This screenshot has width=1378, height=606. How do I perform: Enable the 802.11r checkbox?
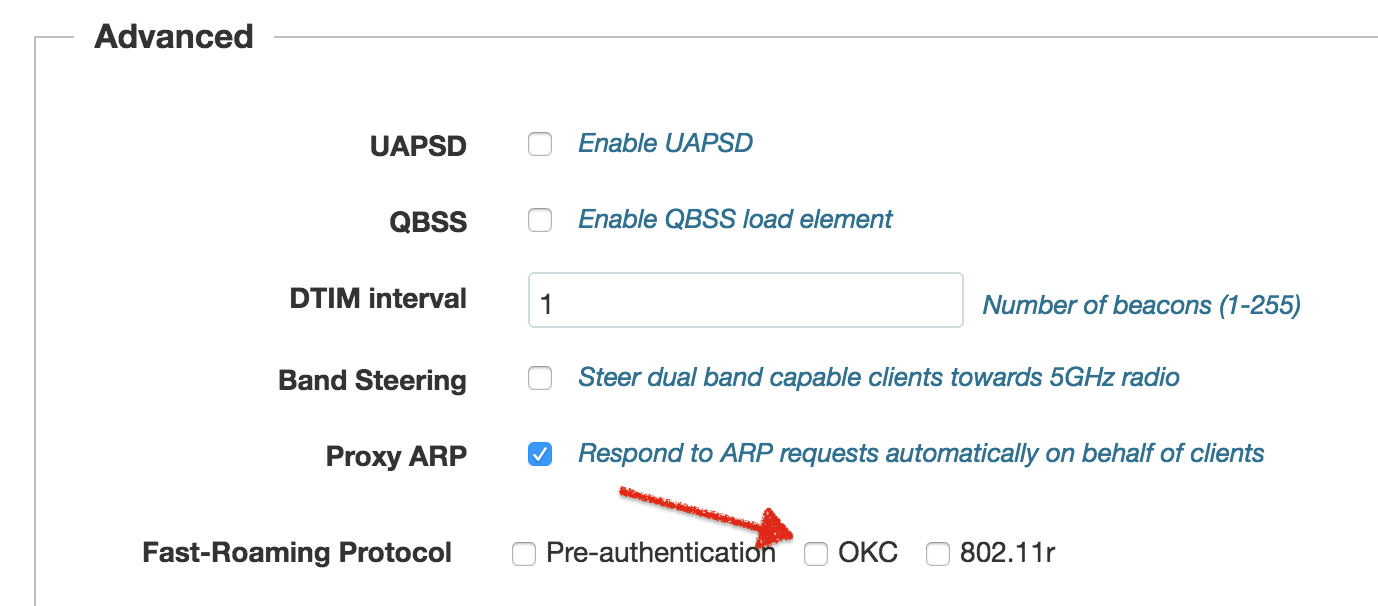pyautogui.click(x=937, y=553)
